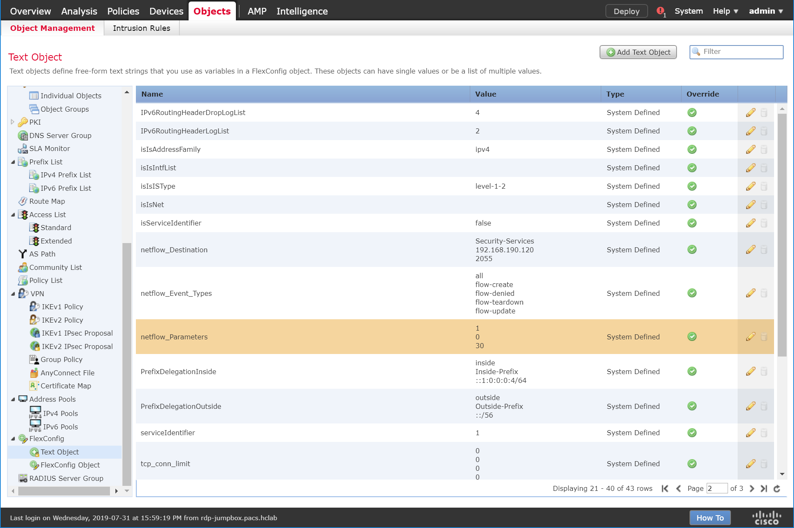Click override checkmark for PrefixDelegationInside
This screenshot has height=528, width=794.
pyautogui.click(x=692, y=372)
